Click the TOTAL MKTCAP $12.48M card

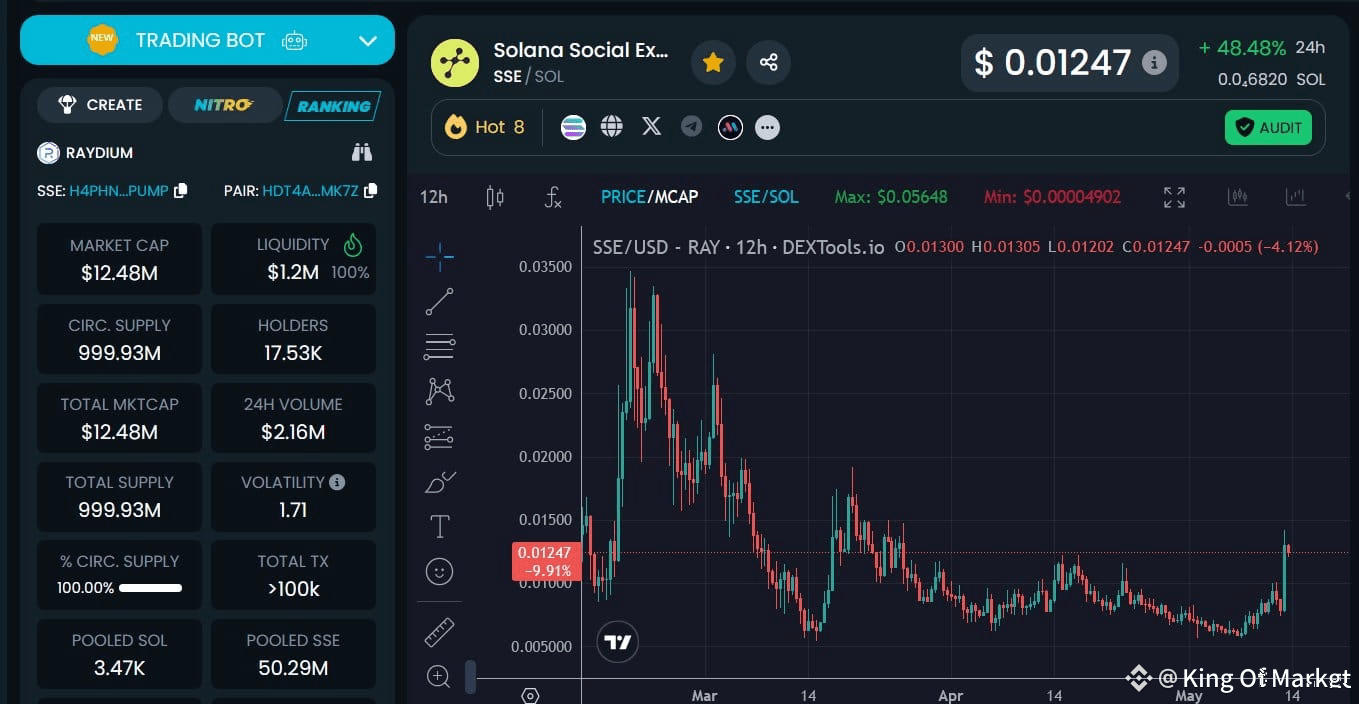[119, 418]
